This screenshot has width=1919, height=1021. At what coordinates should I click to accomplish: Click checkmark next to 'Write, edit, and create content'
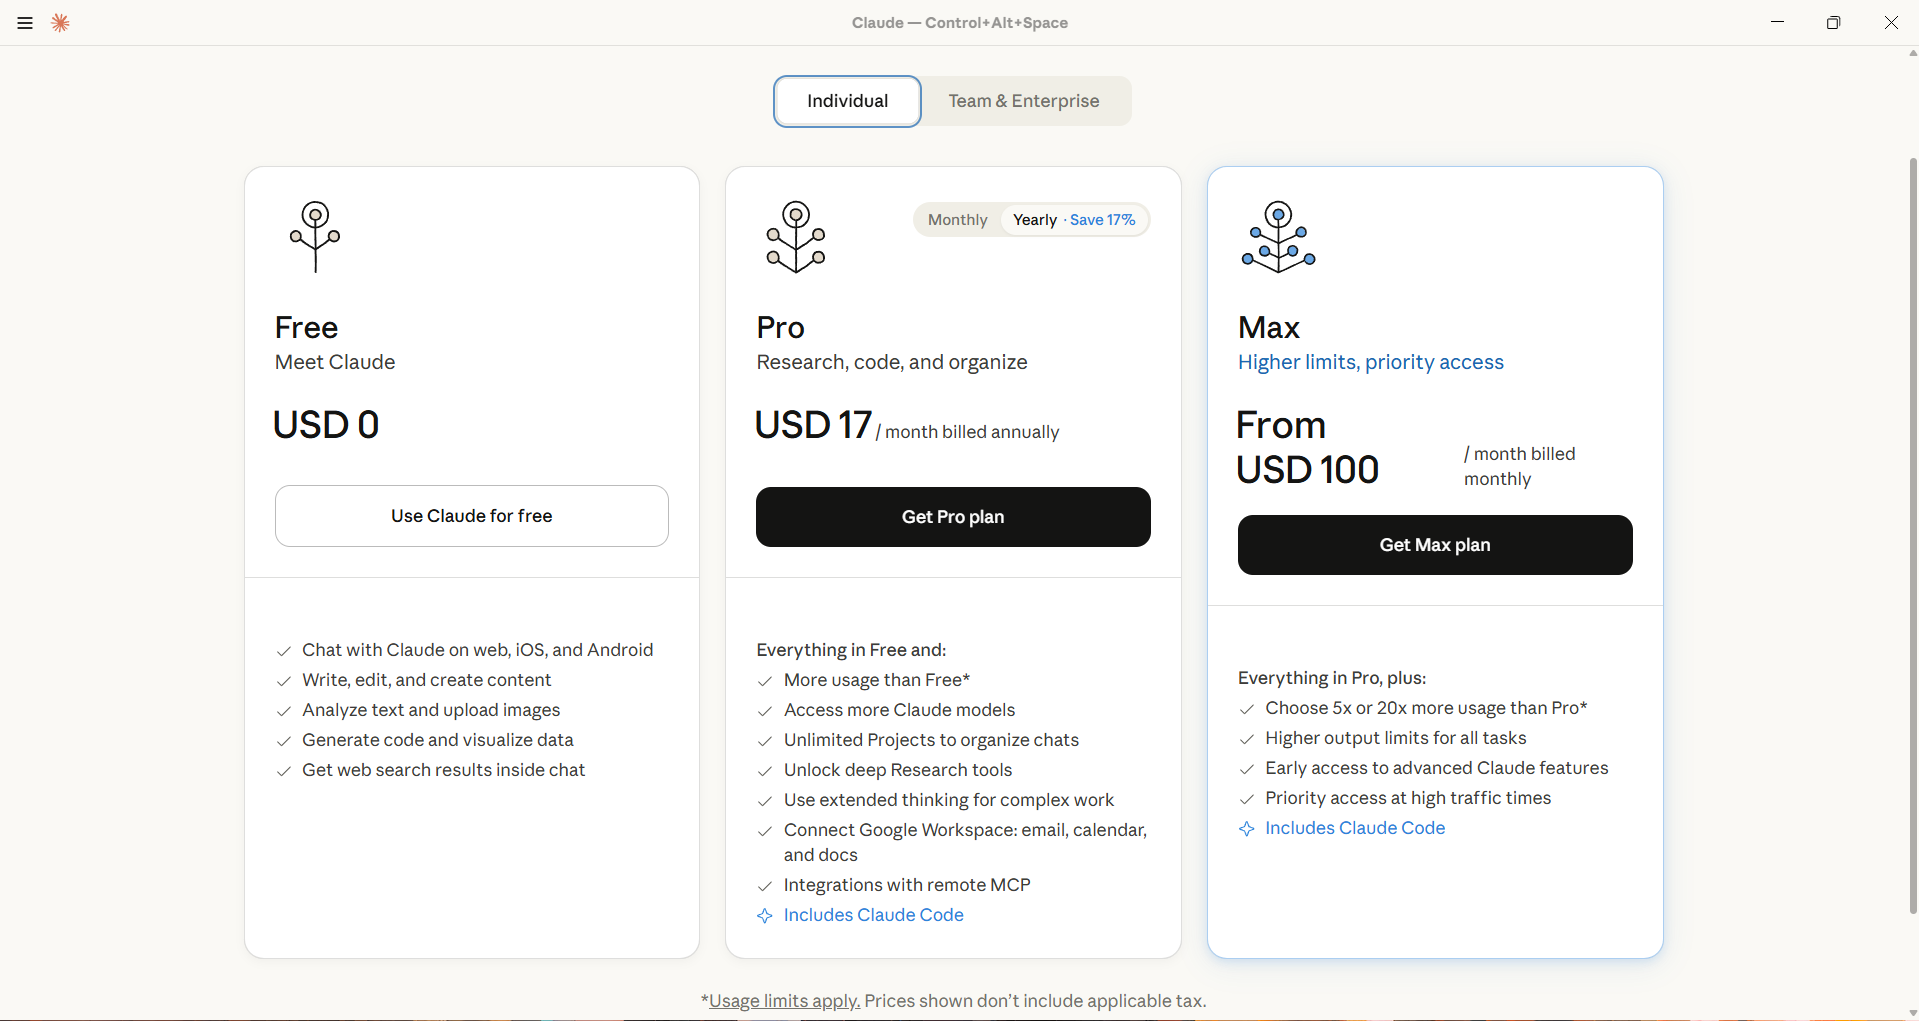pyautogui.click(x=284, y=681)
